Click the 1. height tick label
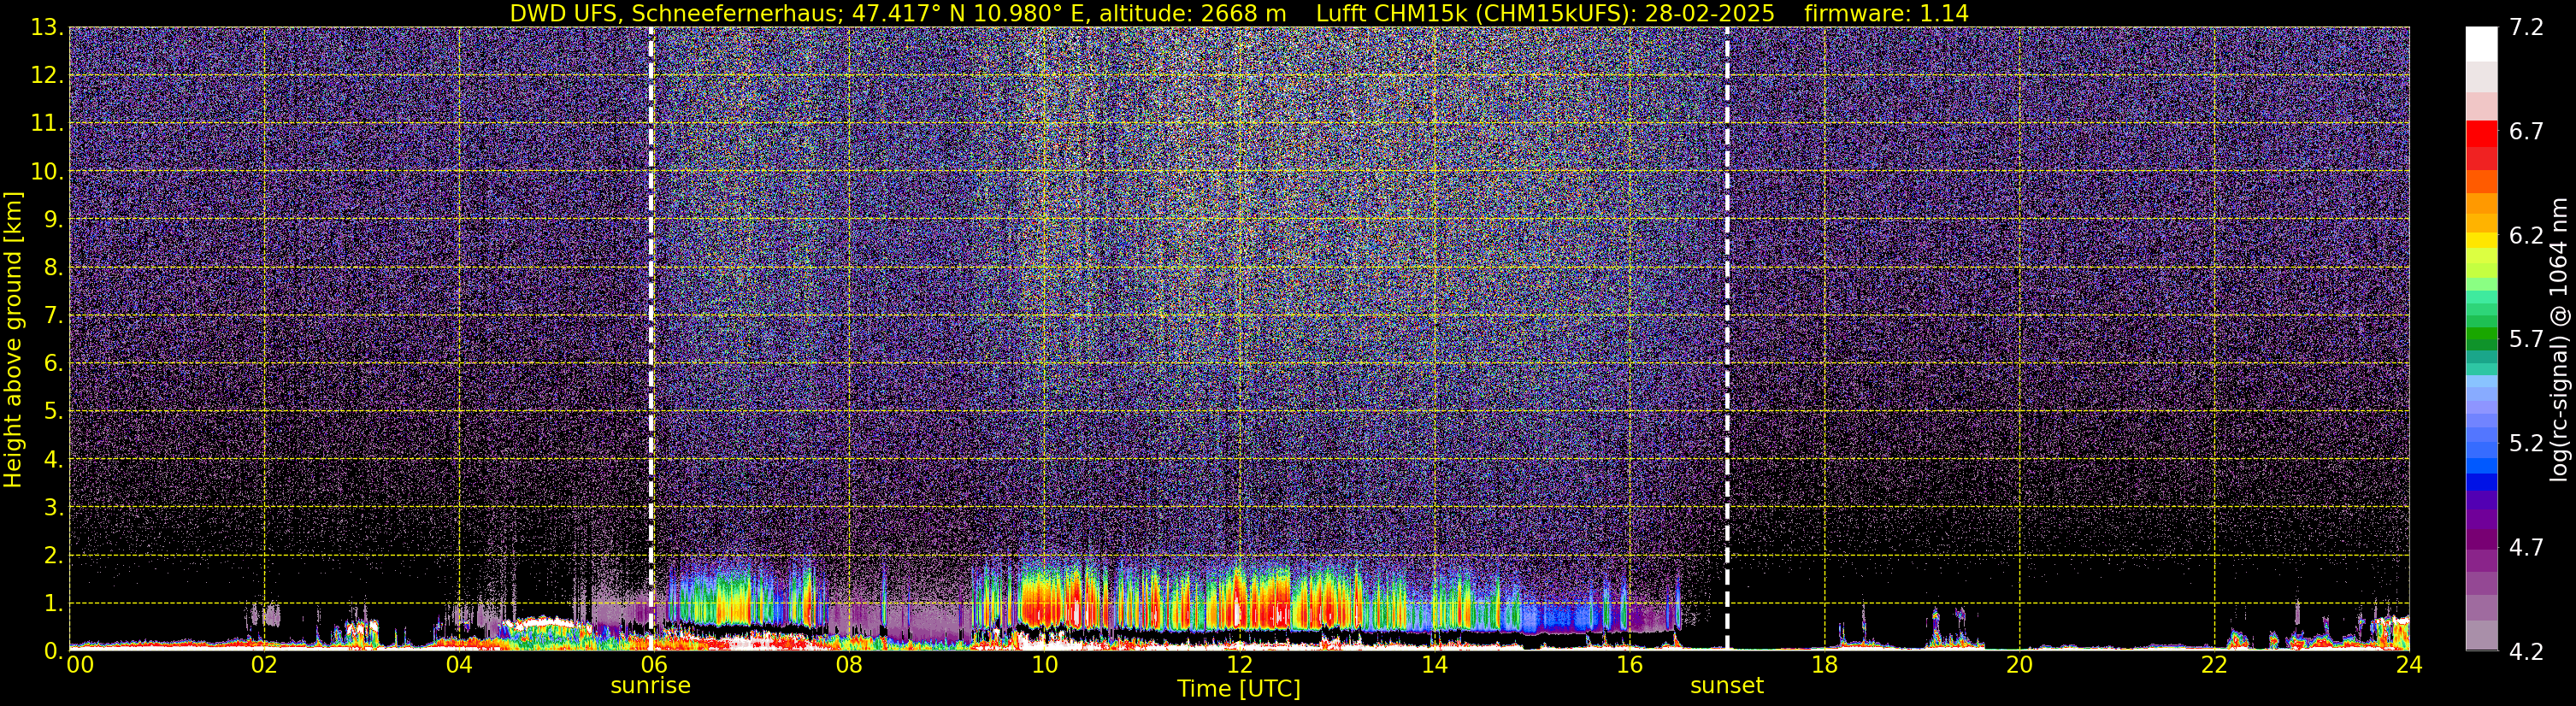The image size is (2576, 706). click(x=53, y=604)
